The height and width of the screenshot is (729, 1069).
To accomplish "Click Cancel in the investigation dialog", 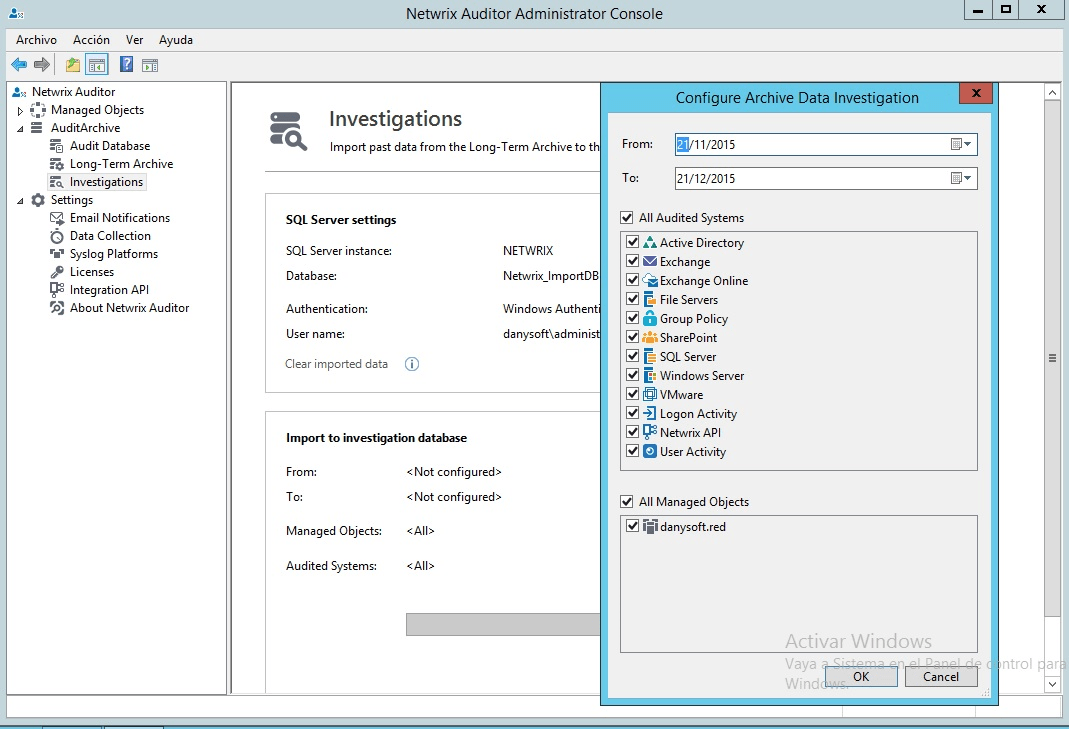I will click(941, 676).
